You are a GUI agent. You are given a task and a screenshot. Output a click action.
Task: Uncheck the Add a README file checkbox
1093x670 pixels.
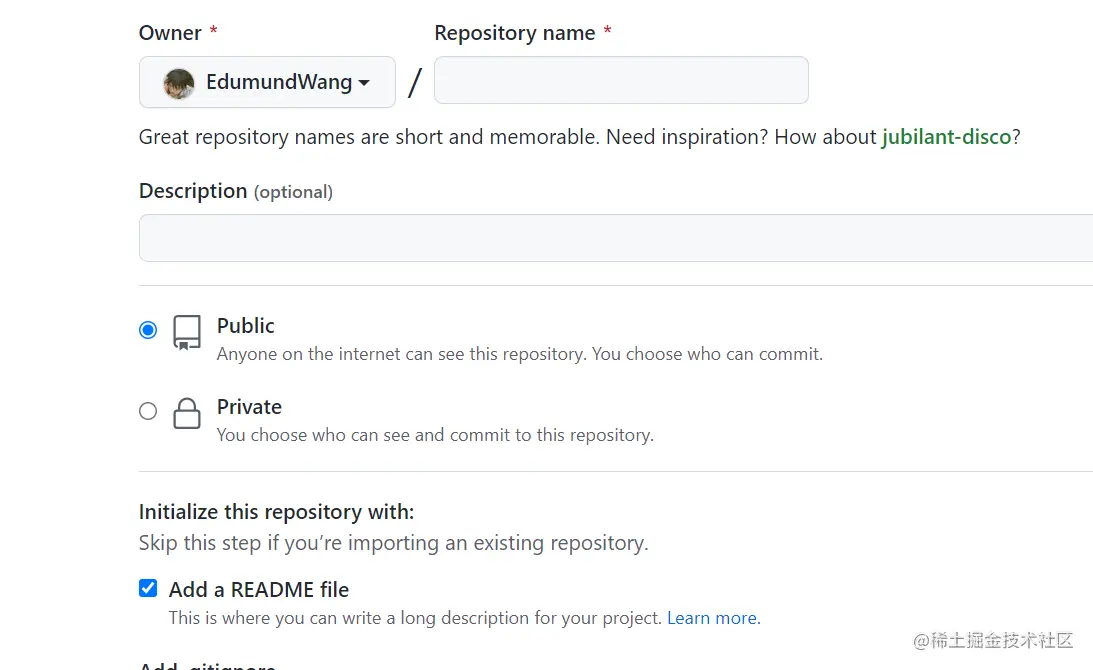click(x=148, y=588)
